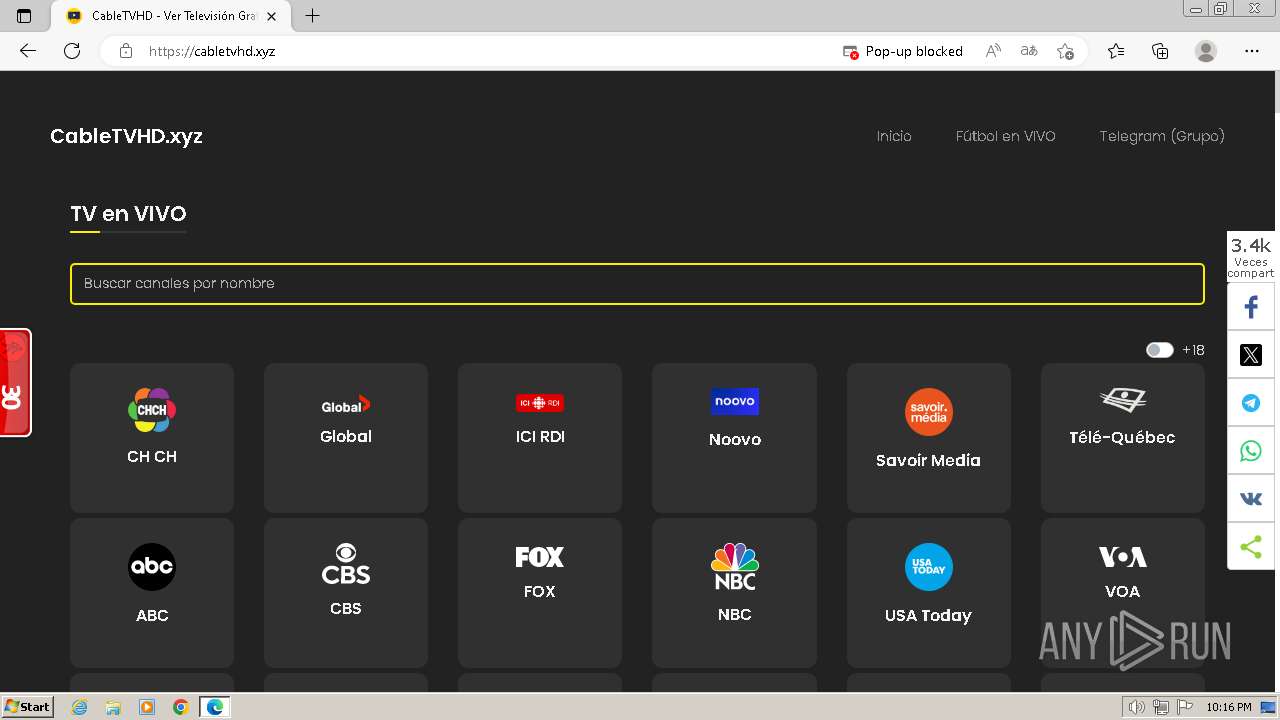
Task: Launch Chrome from the taskbar
Action: (x=181, y=707)
